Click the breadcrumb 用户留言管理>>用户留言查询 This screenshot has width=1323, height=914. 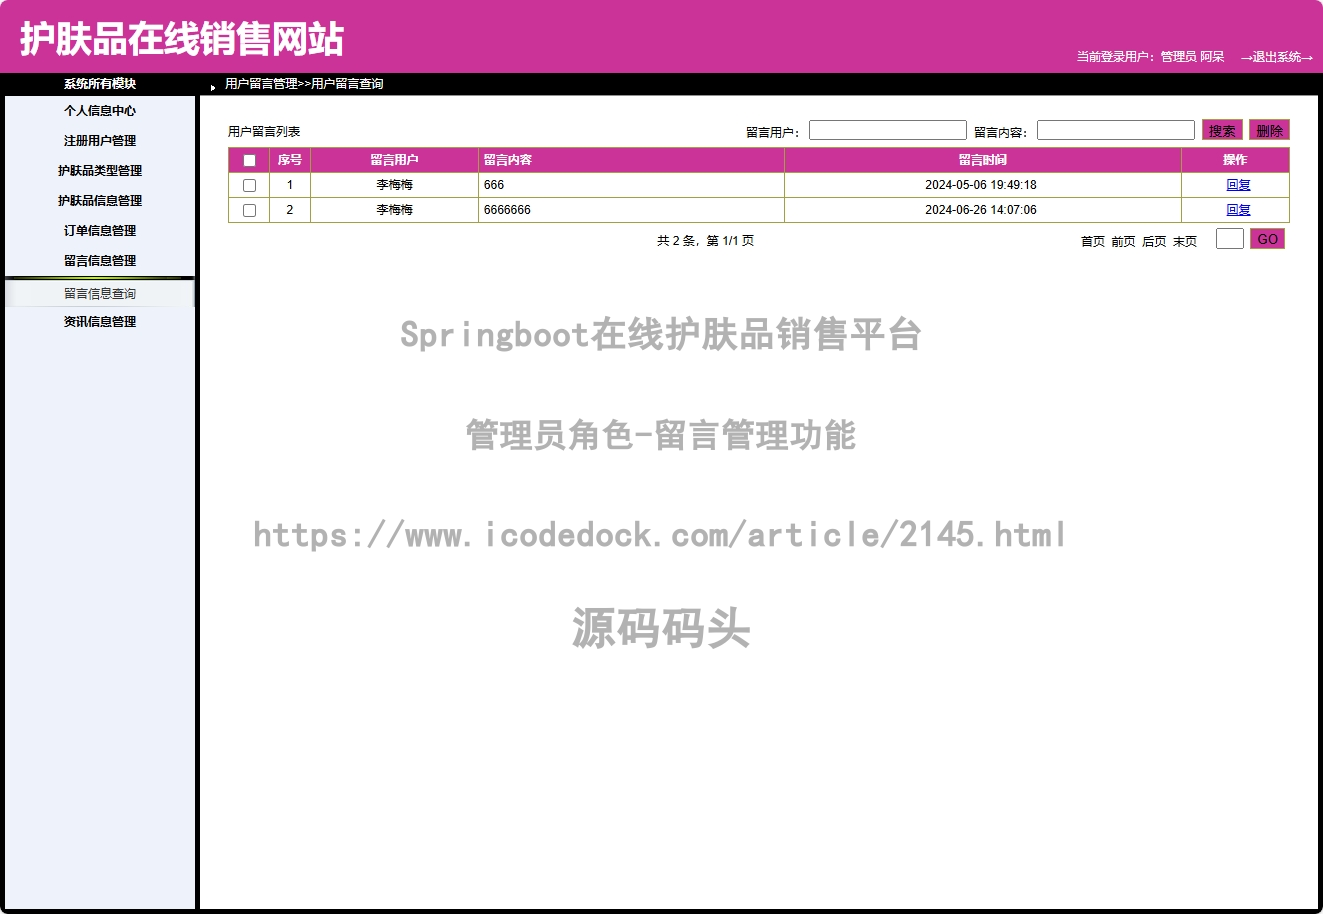tap(304, 84)
